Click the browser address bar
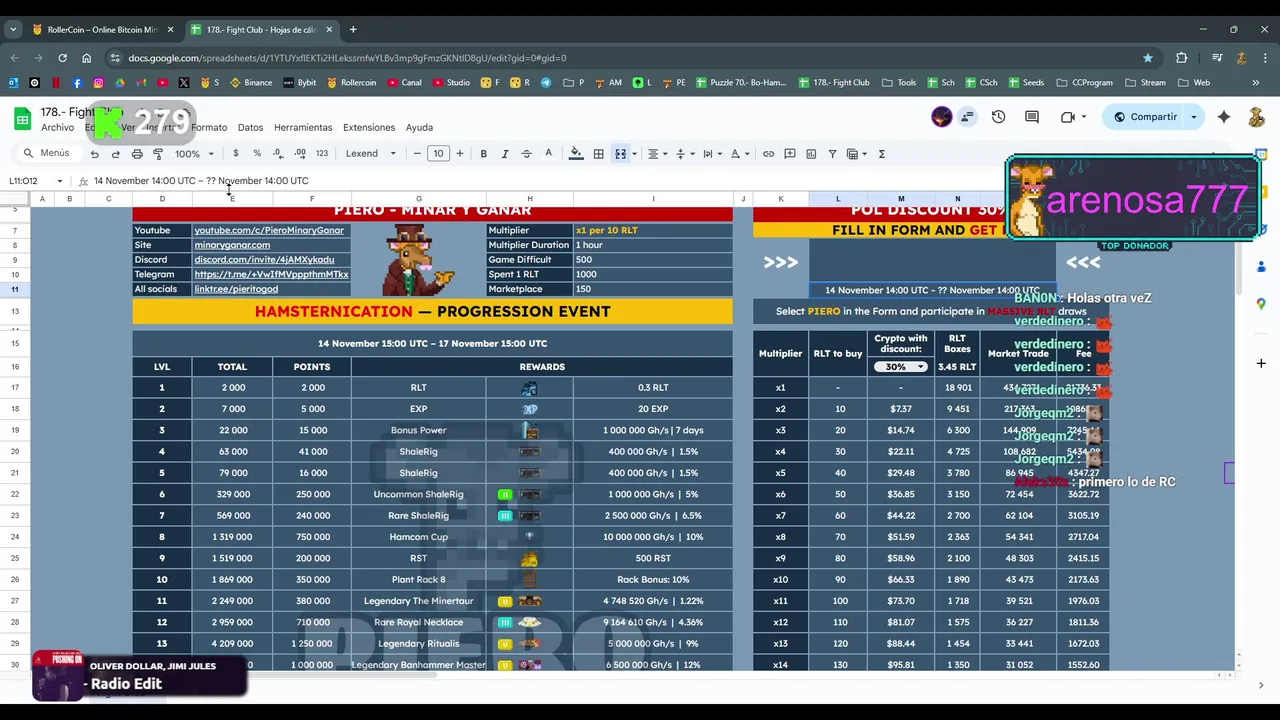 point(630,58)
